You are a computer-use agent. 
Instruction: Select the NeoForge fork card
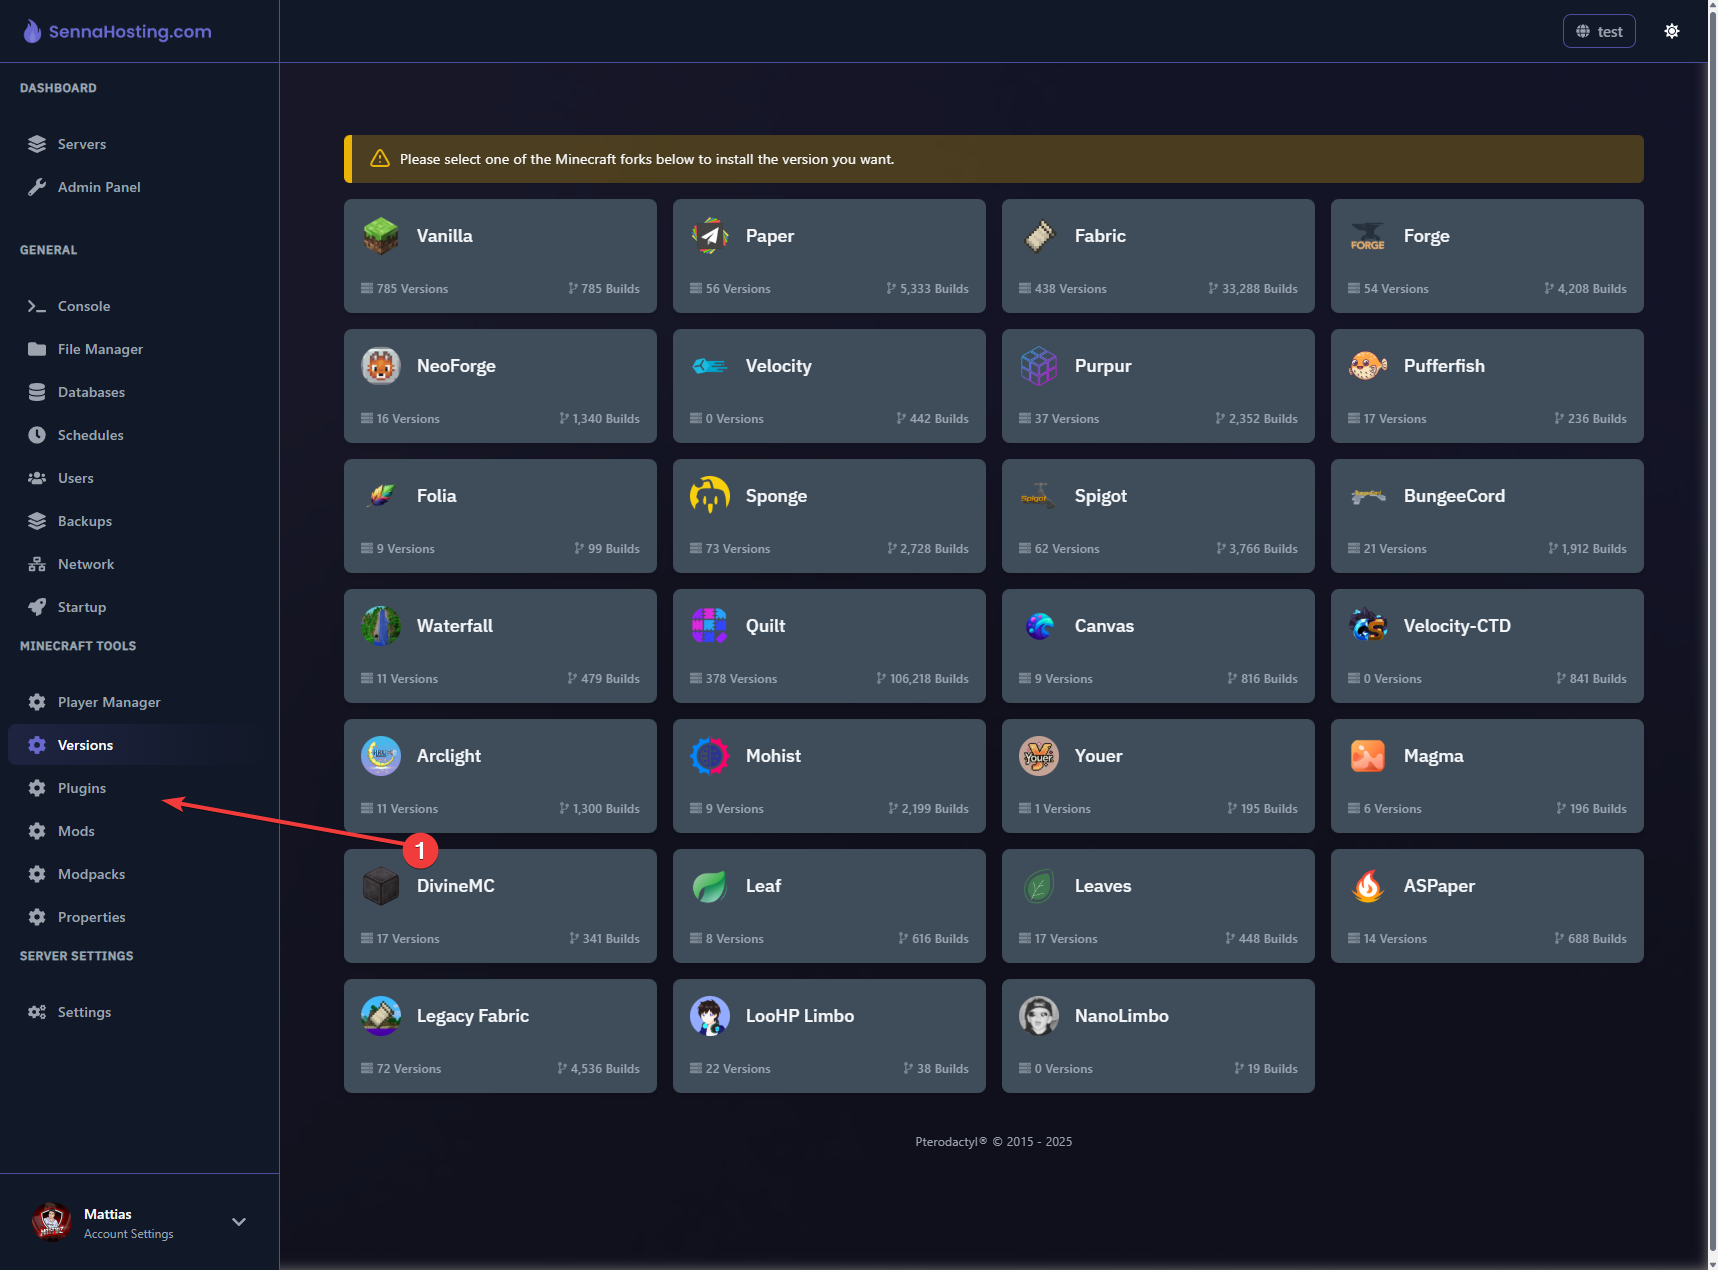500,386
